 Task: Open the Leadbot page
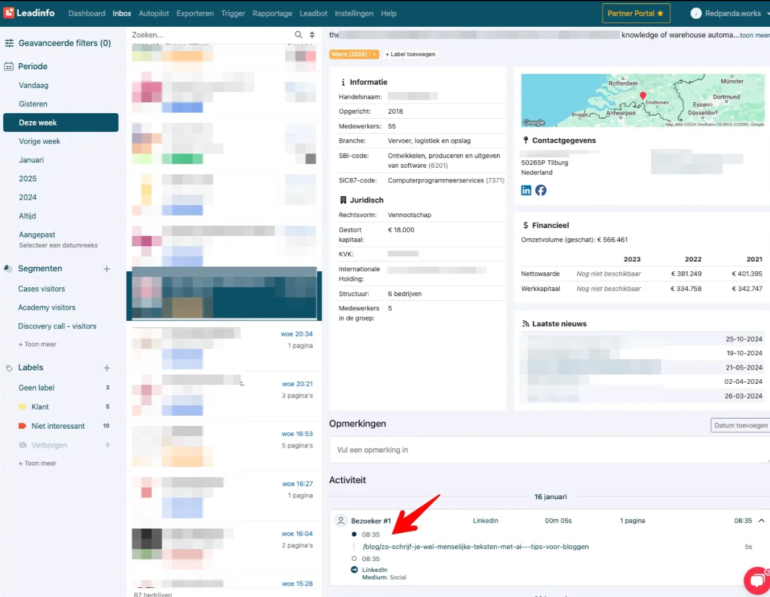point(313,13)
